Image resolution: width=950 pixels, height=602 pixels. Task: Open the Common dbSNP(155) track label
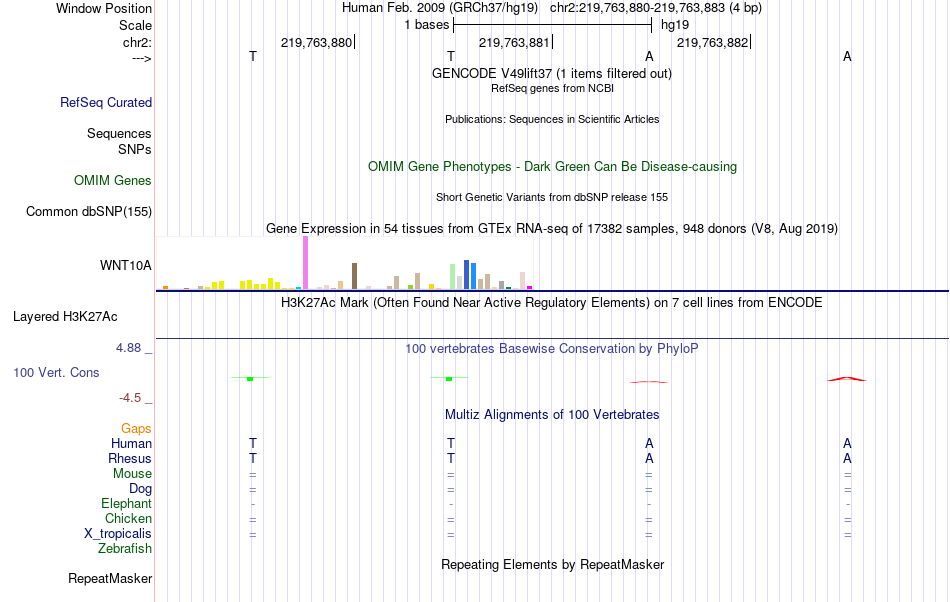(x=88, y=211)
